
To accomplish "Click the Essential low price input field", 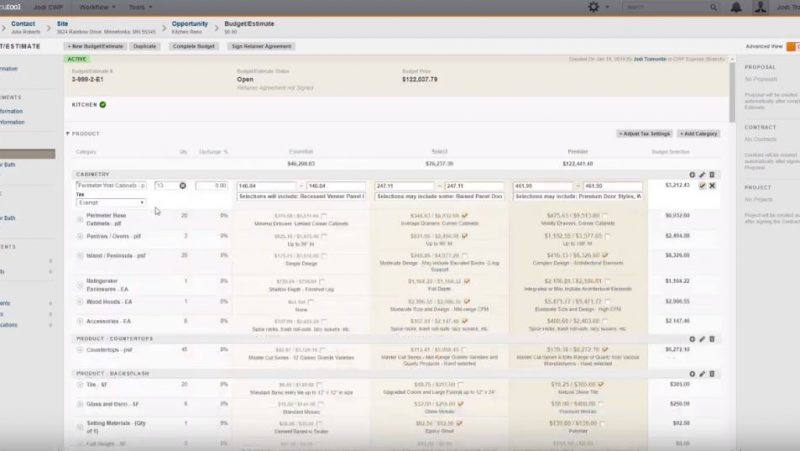I will [267, 186].
